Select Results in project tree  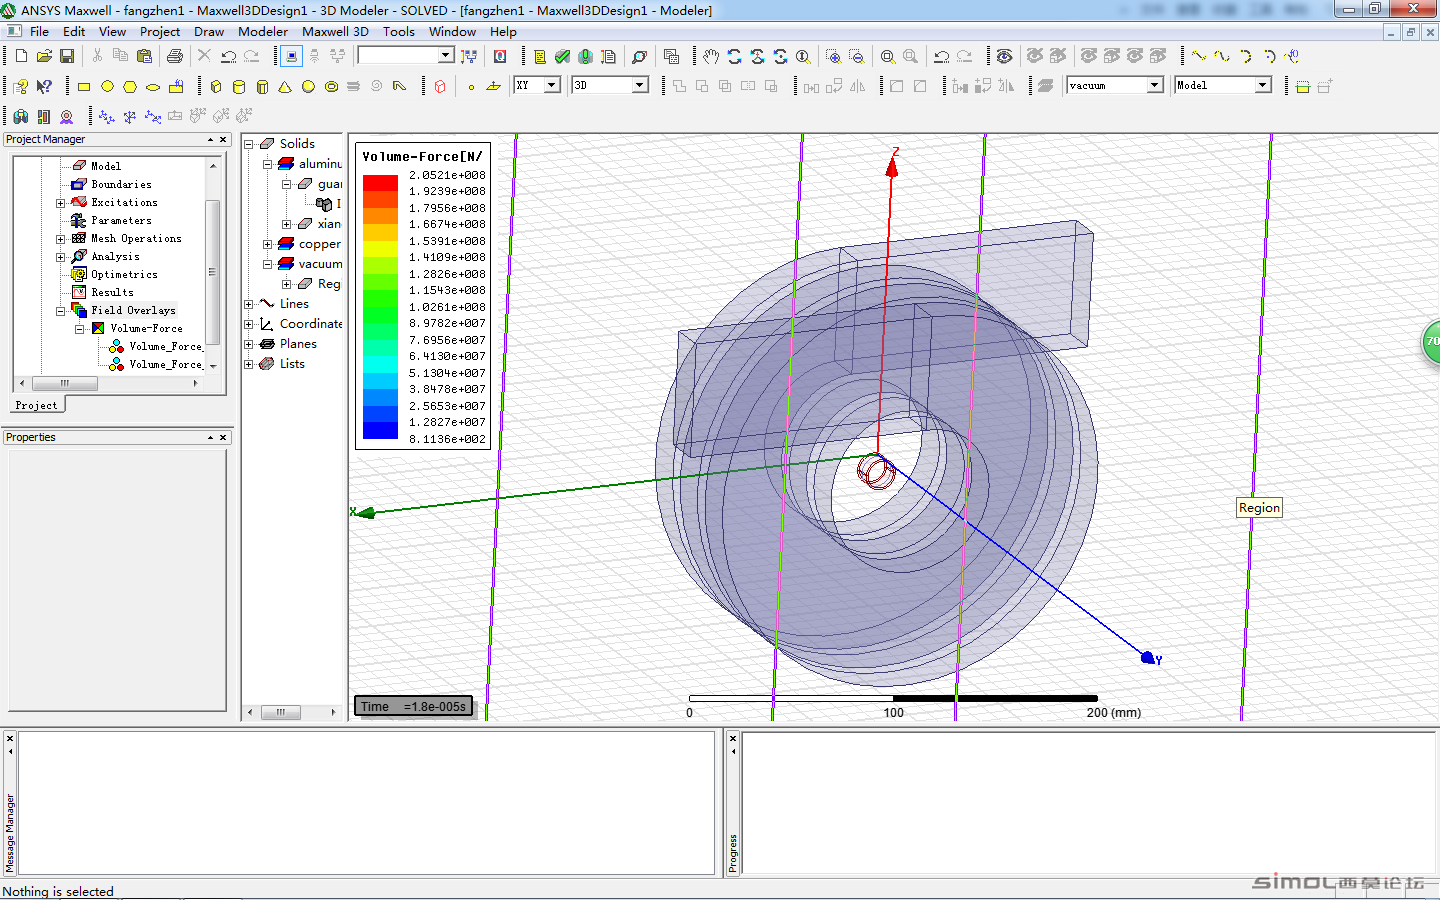(x=112, y=293)
